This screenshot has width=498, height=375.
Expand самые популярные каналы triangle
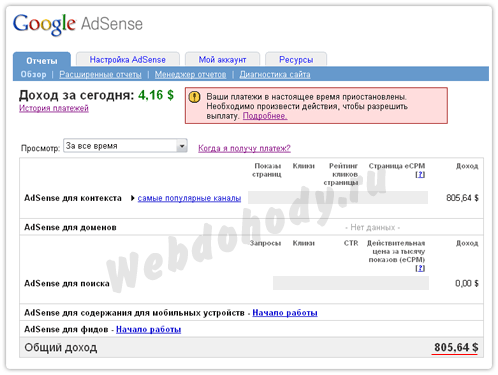133,198
